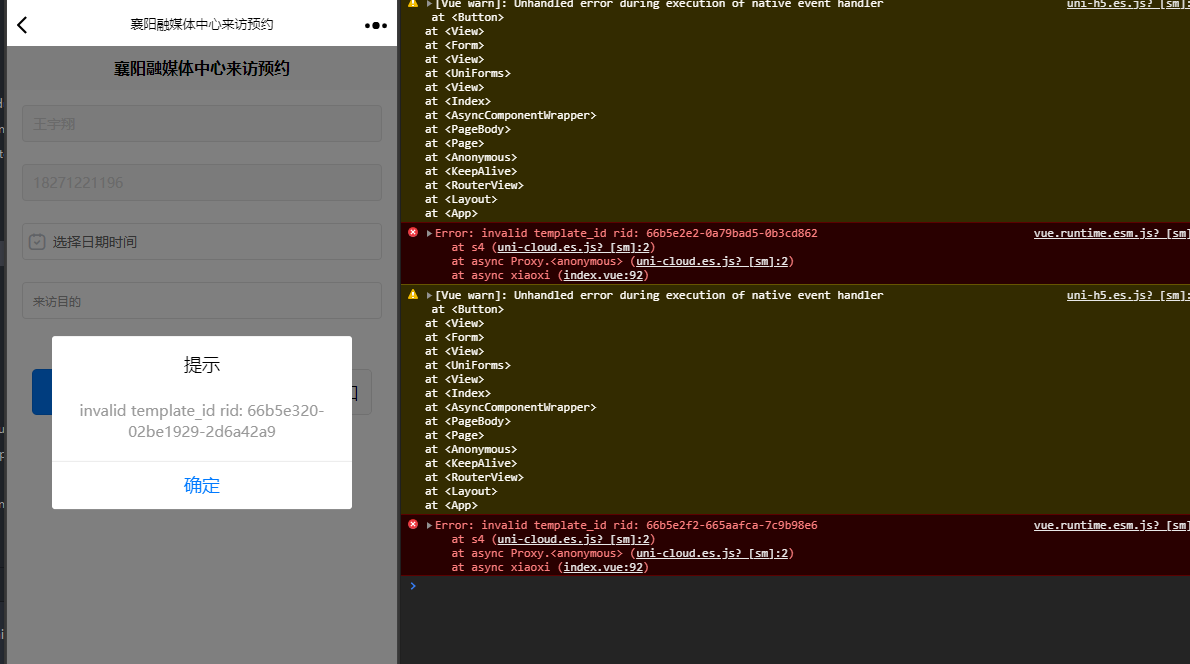This screenshot has width=1190, height=664.
Task: Open the three-dots more menu
Action: (x=376, y=26)
